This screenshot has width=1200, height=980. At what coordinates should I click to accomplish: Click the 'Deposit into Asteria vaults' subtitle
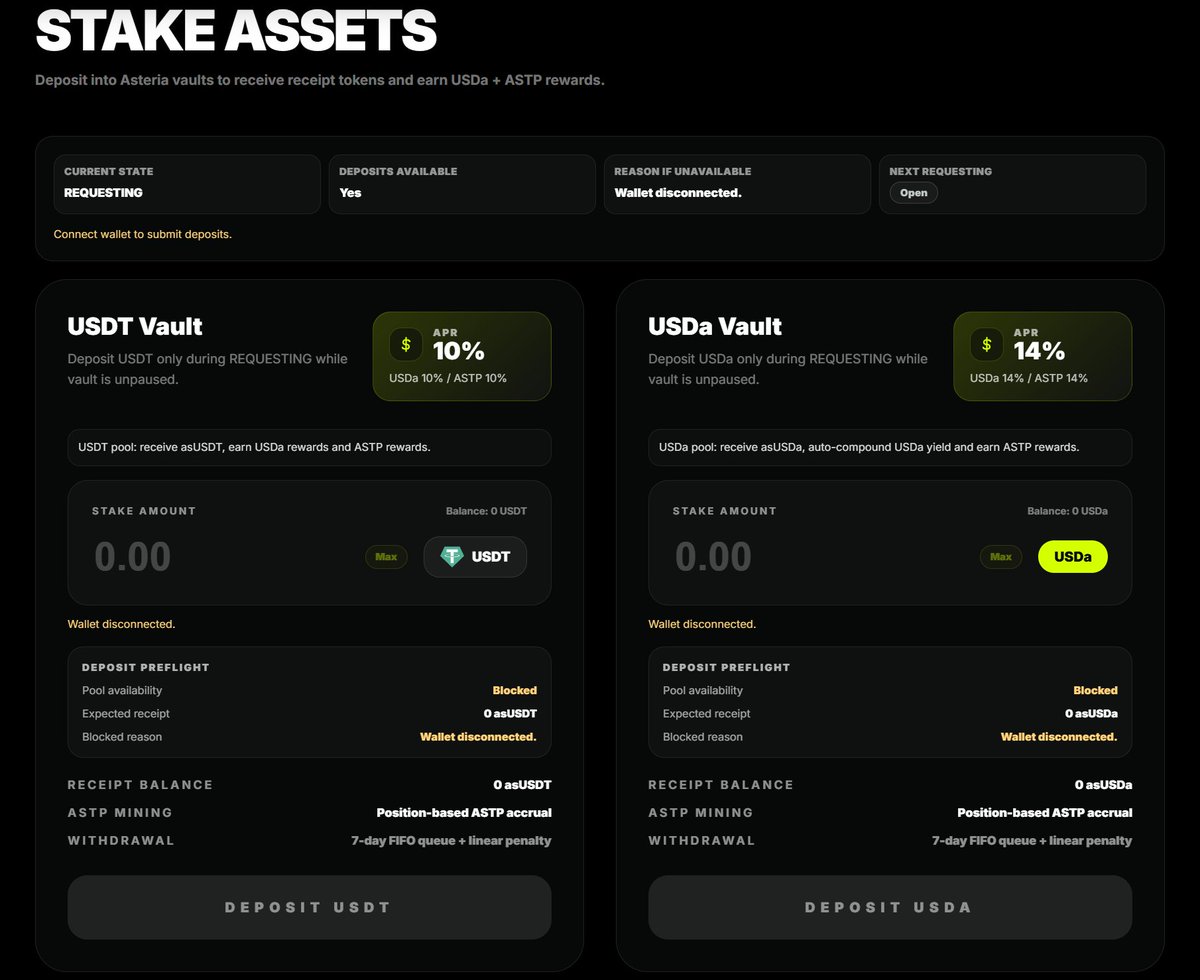320,79
